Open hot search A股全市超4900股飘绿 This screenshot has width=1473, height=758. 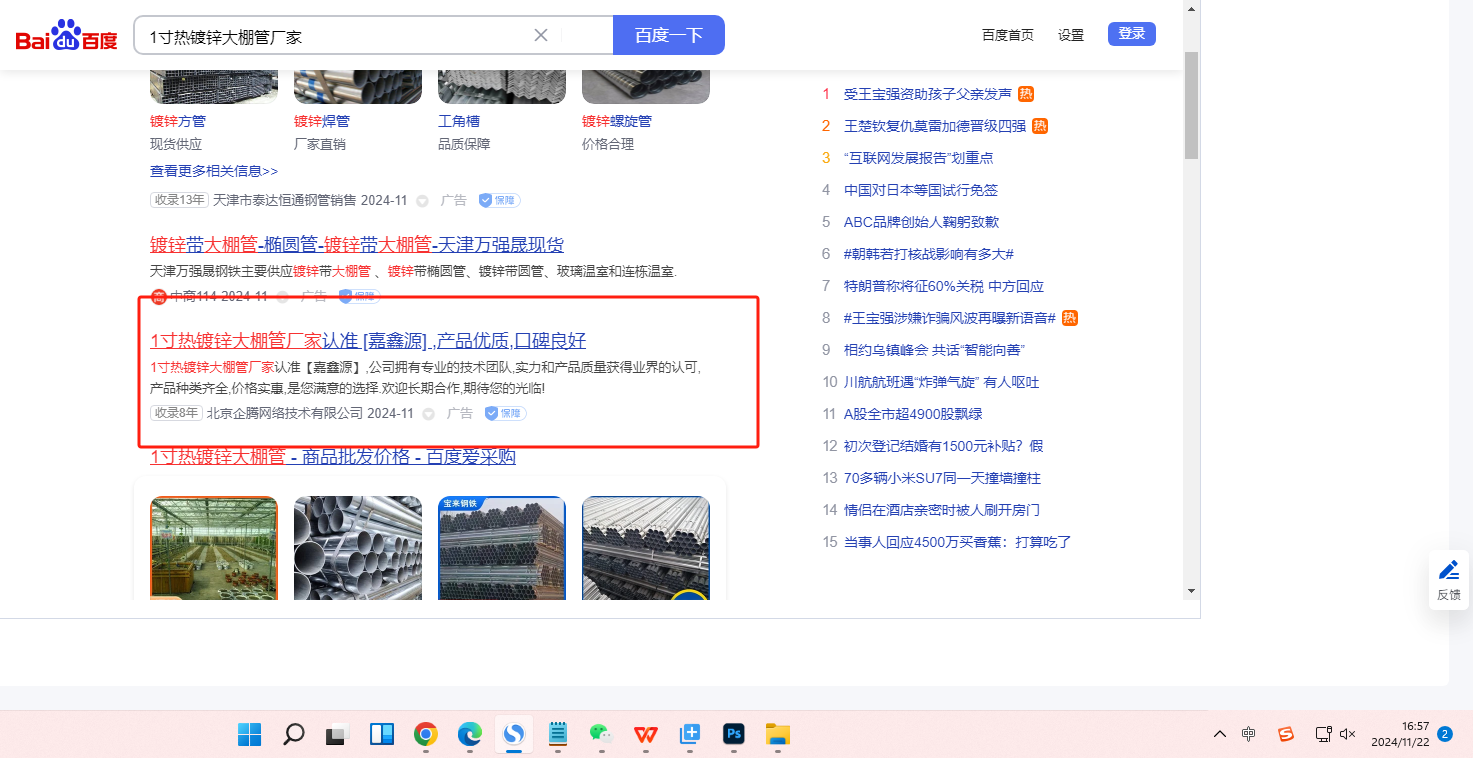click(x=913, y=414)
